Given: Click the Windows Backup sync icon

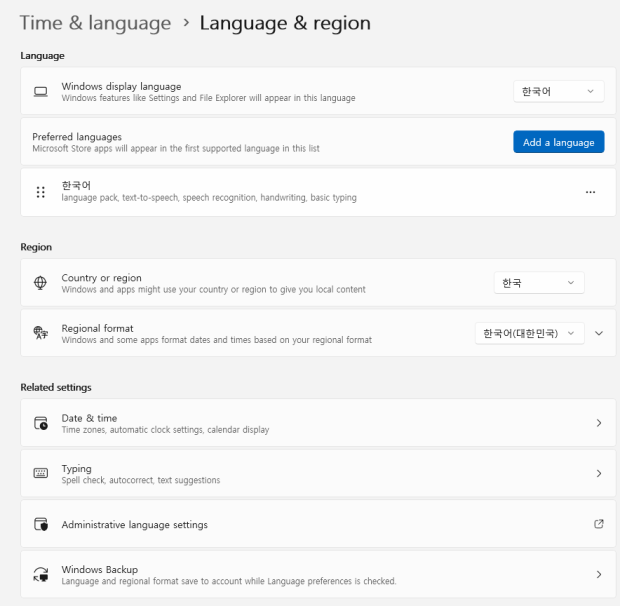Looking at the screenshot, I should pyautogui.click(x=41, y=574).
